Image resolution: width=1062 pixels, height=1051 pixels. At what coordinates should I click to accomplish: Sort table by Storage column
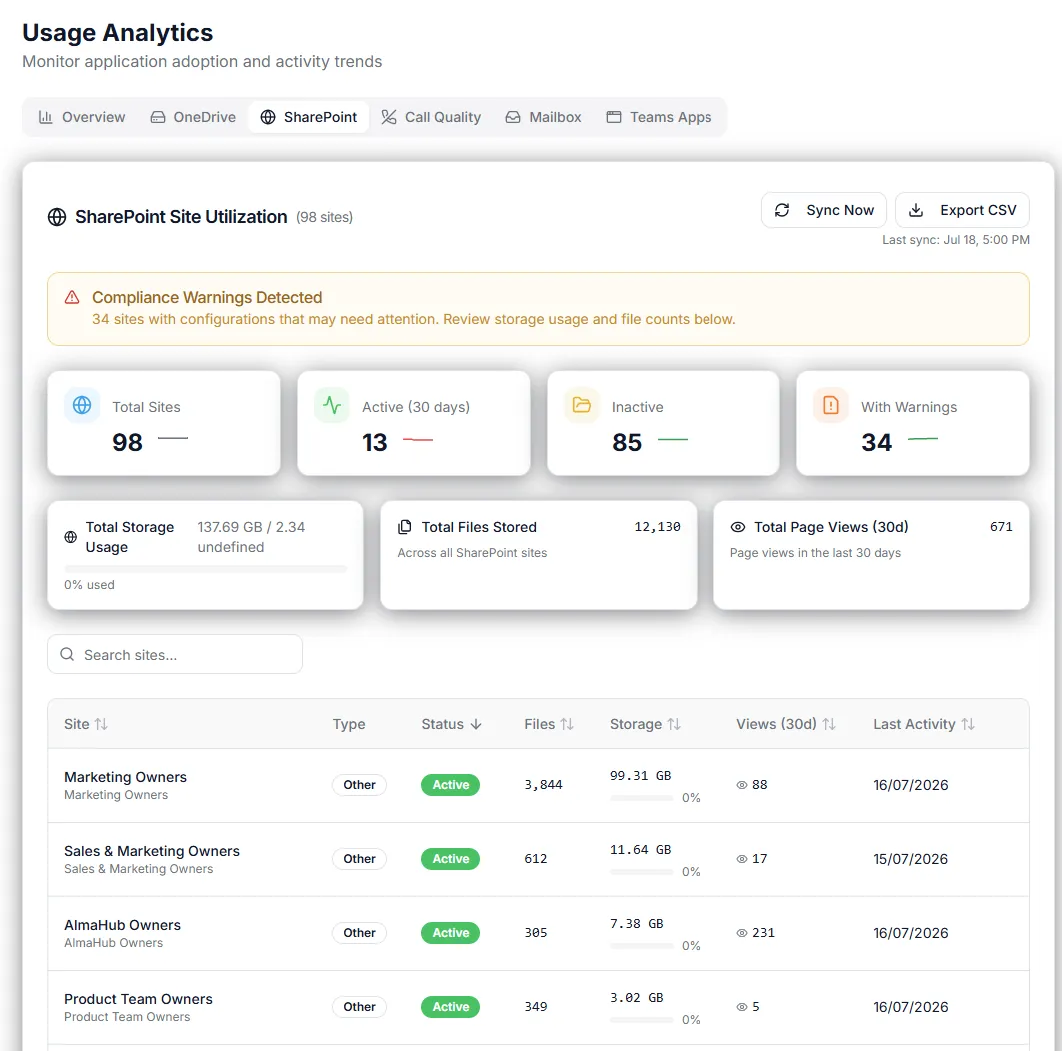click(645, 724)
